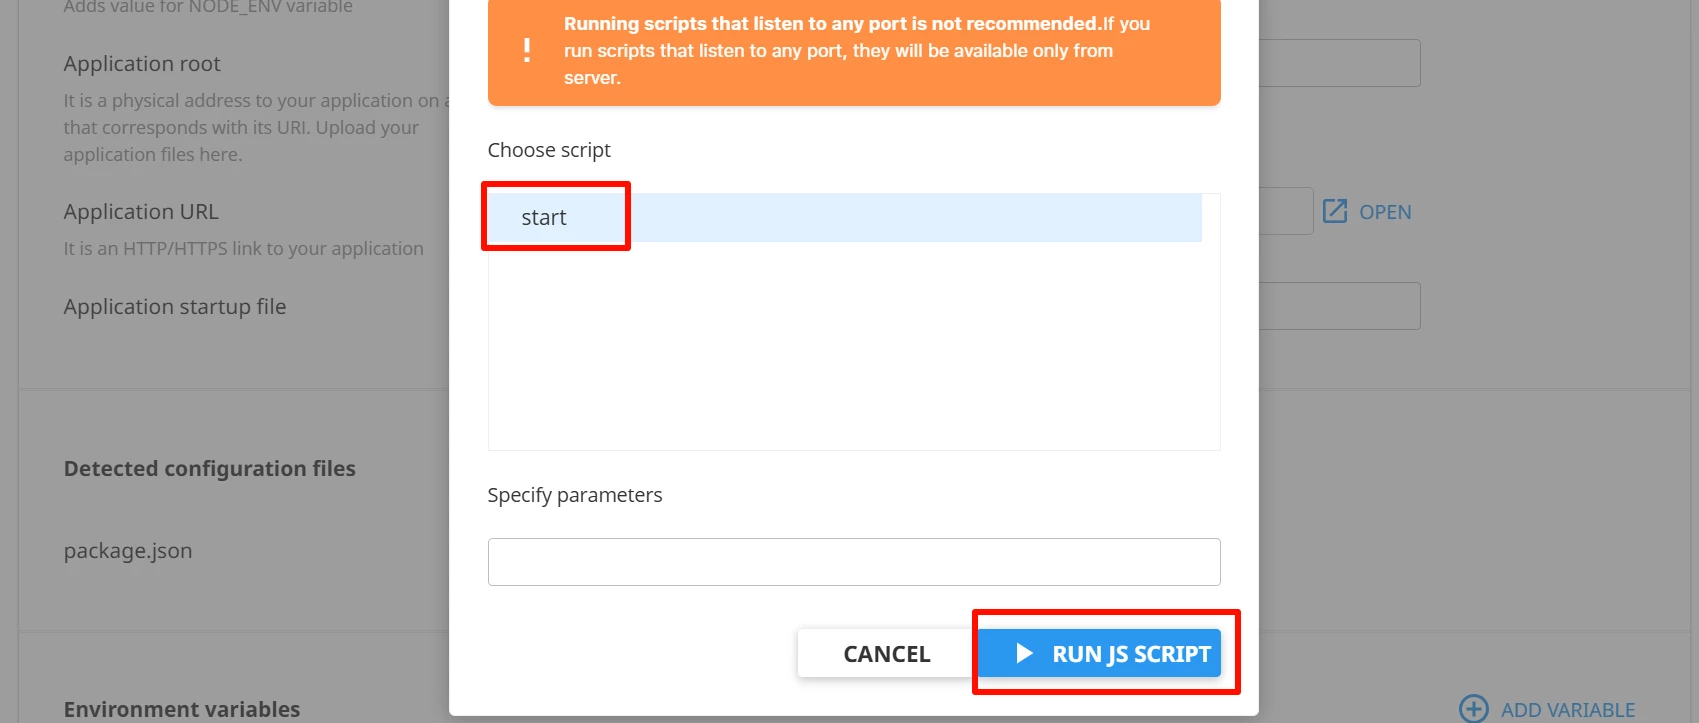Click the "Specify parameters" label

tap(574, 495)
